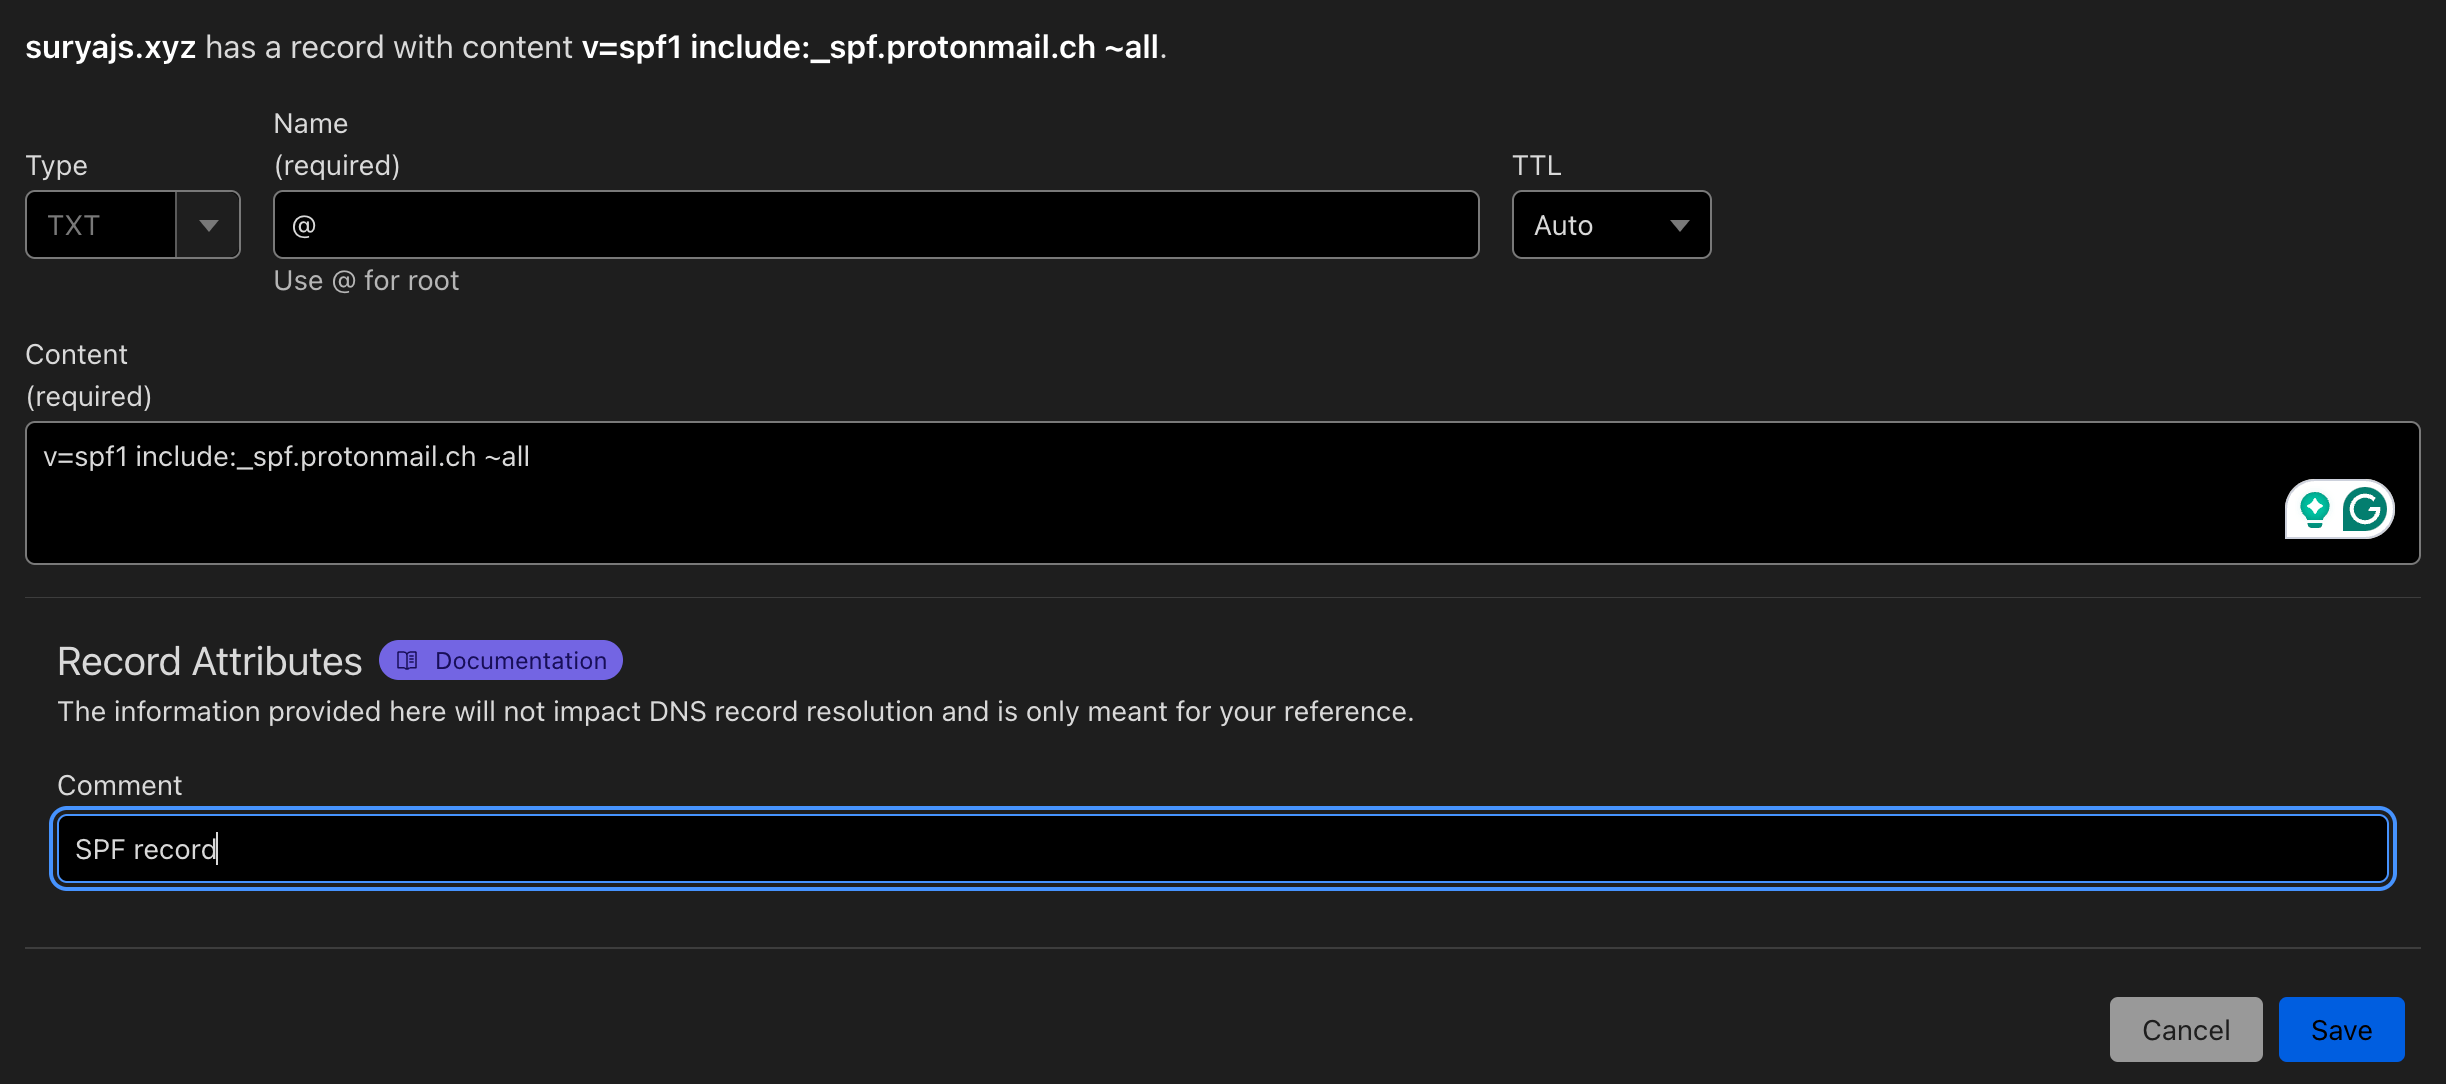Open the Type dropdown showing TXT

(133, 225)
